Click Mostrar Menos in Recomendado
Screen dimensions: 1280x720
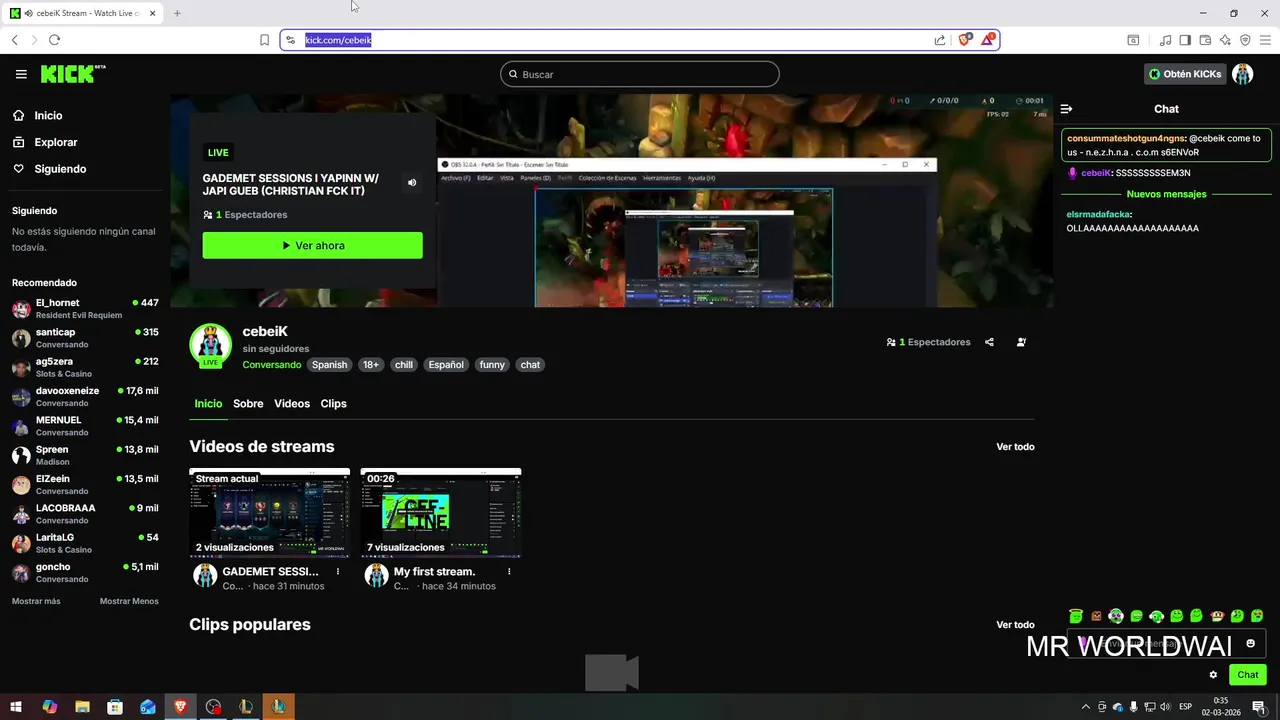[x=129, y=601]
